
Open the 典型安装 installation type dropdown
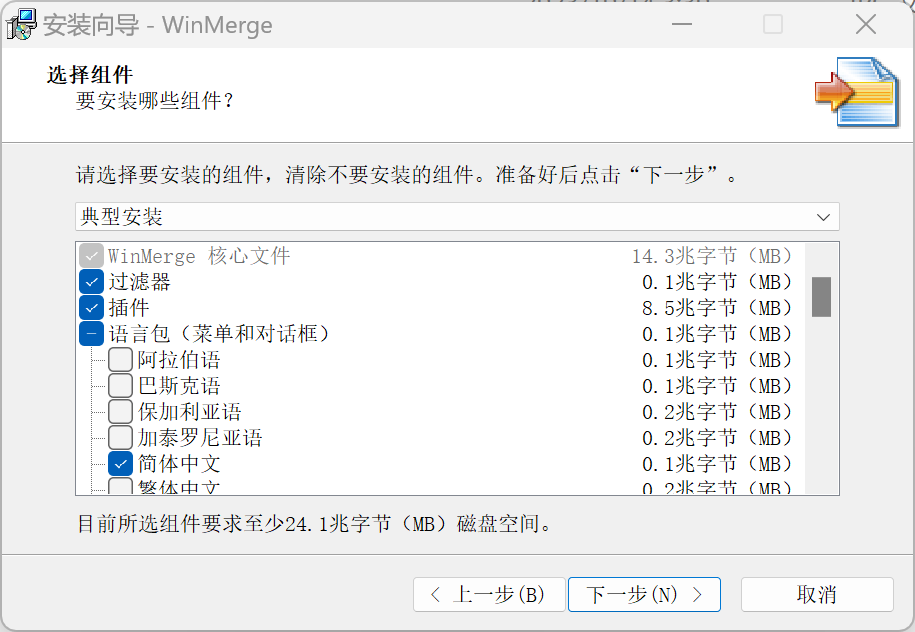(457, 217)
